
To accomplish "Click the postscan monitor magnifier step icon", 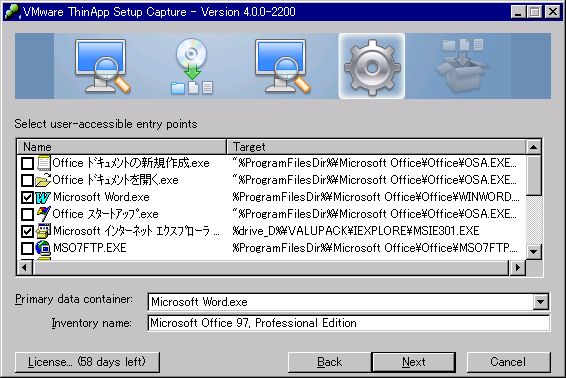I will (282, 66).
